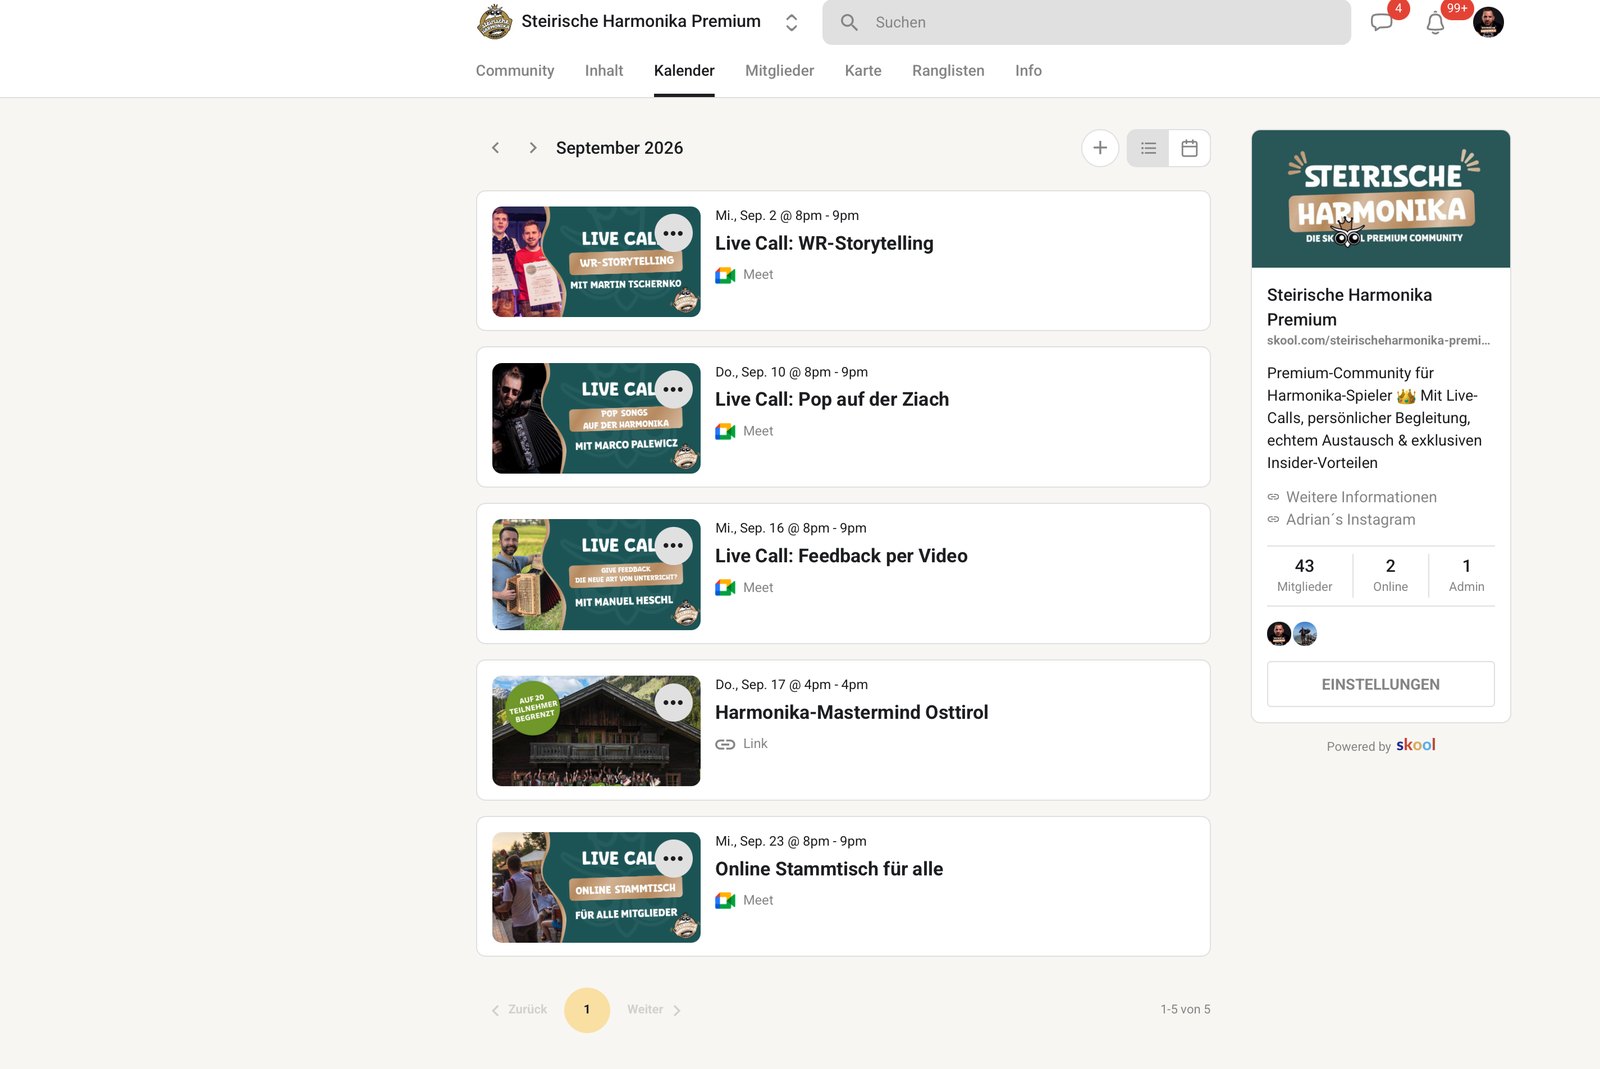Open options menu for Online Stammtisch event
The height and width of the screenshot is (1069, 1600).
(x=673, y=858)
